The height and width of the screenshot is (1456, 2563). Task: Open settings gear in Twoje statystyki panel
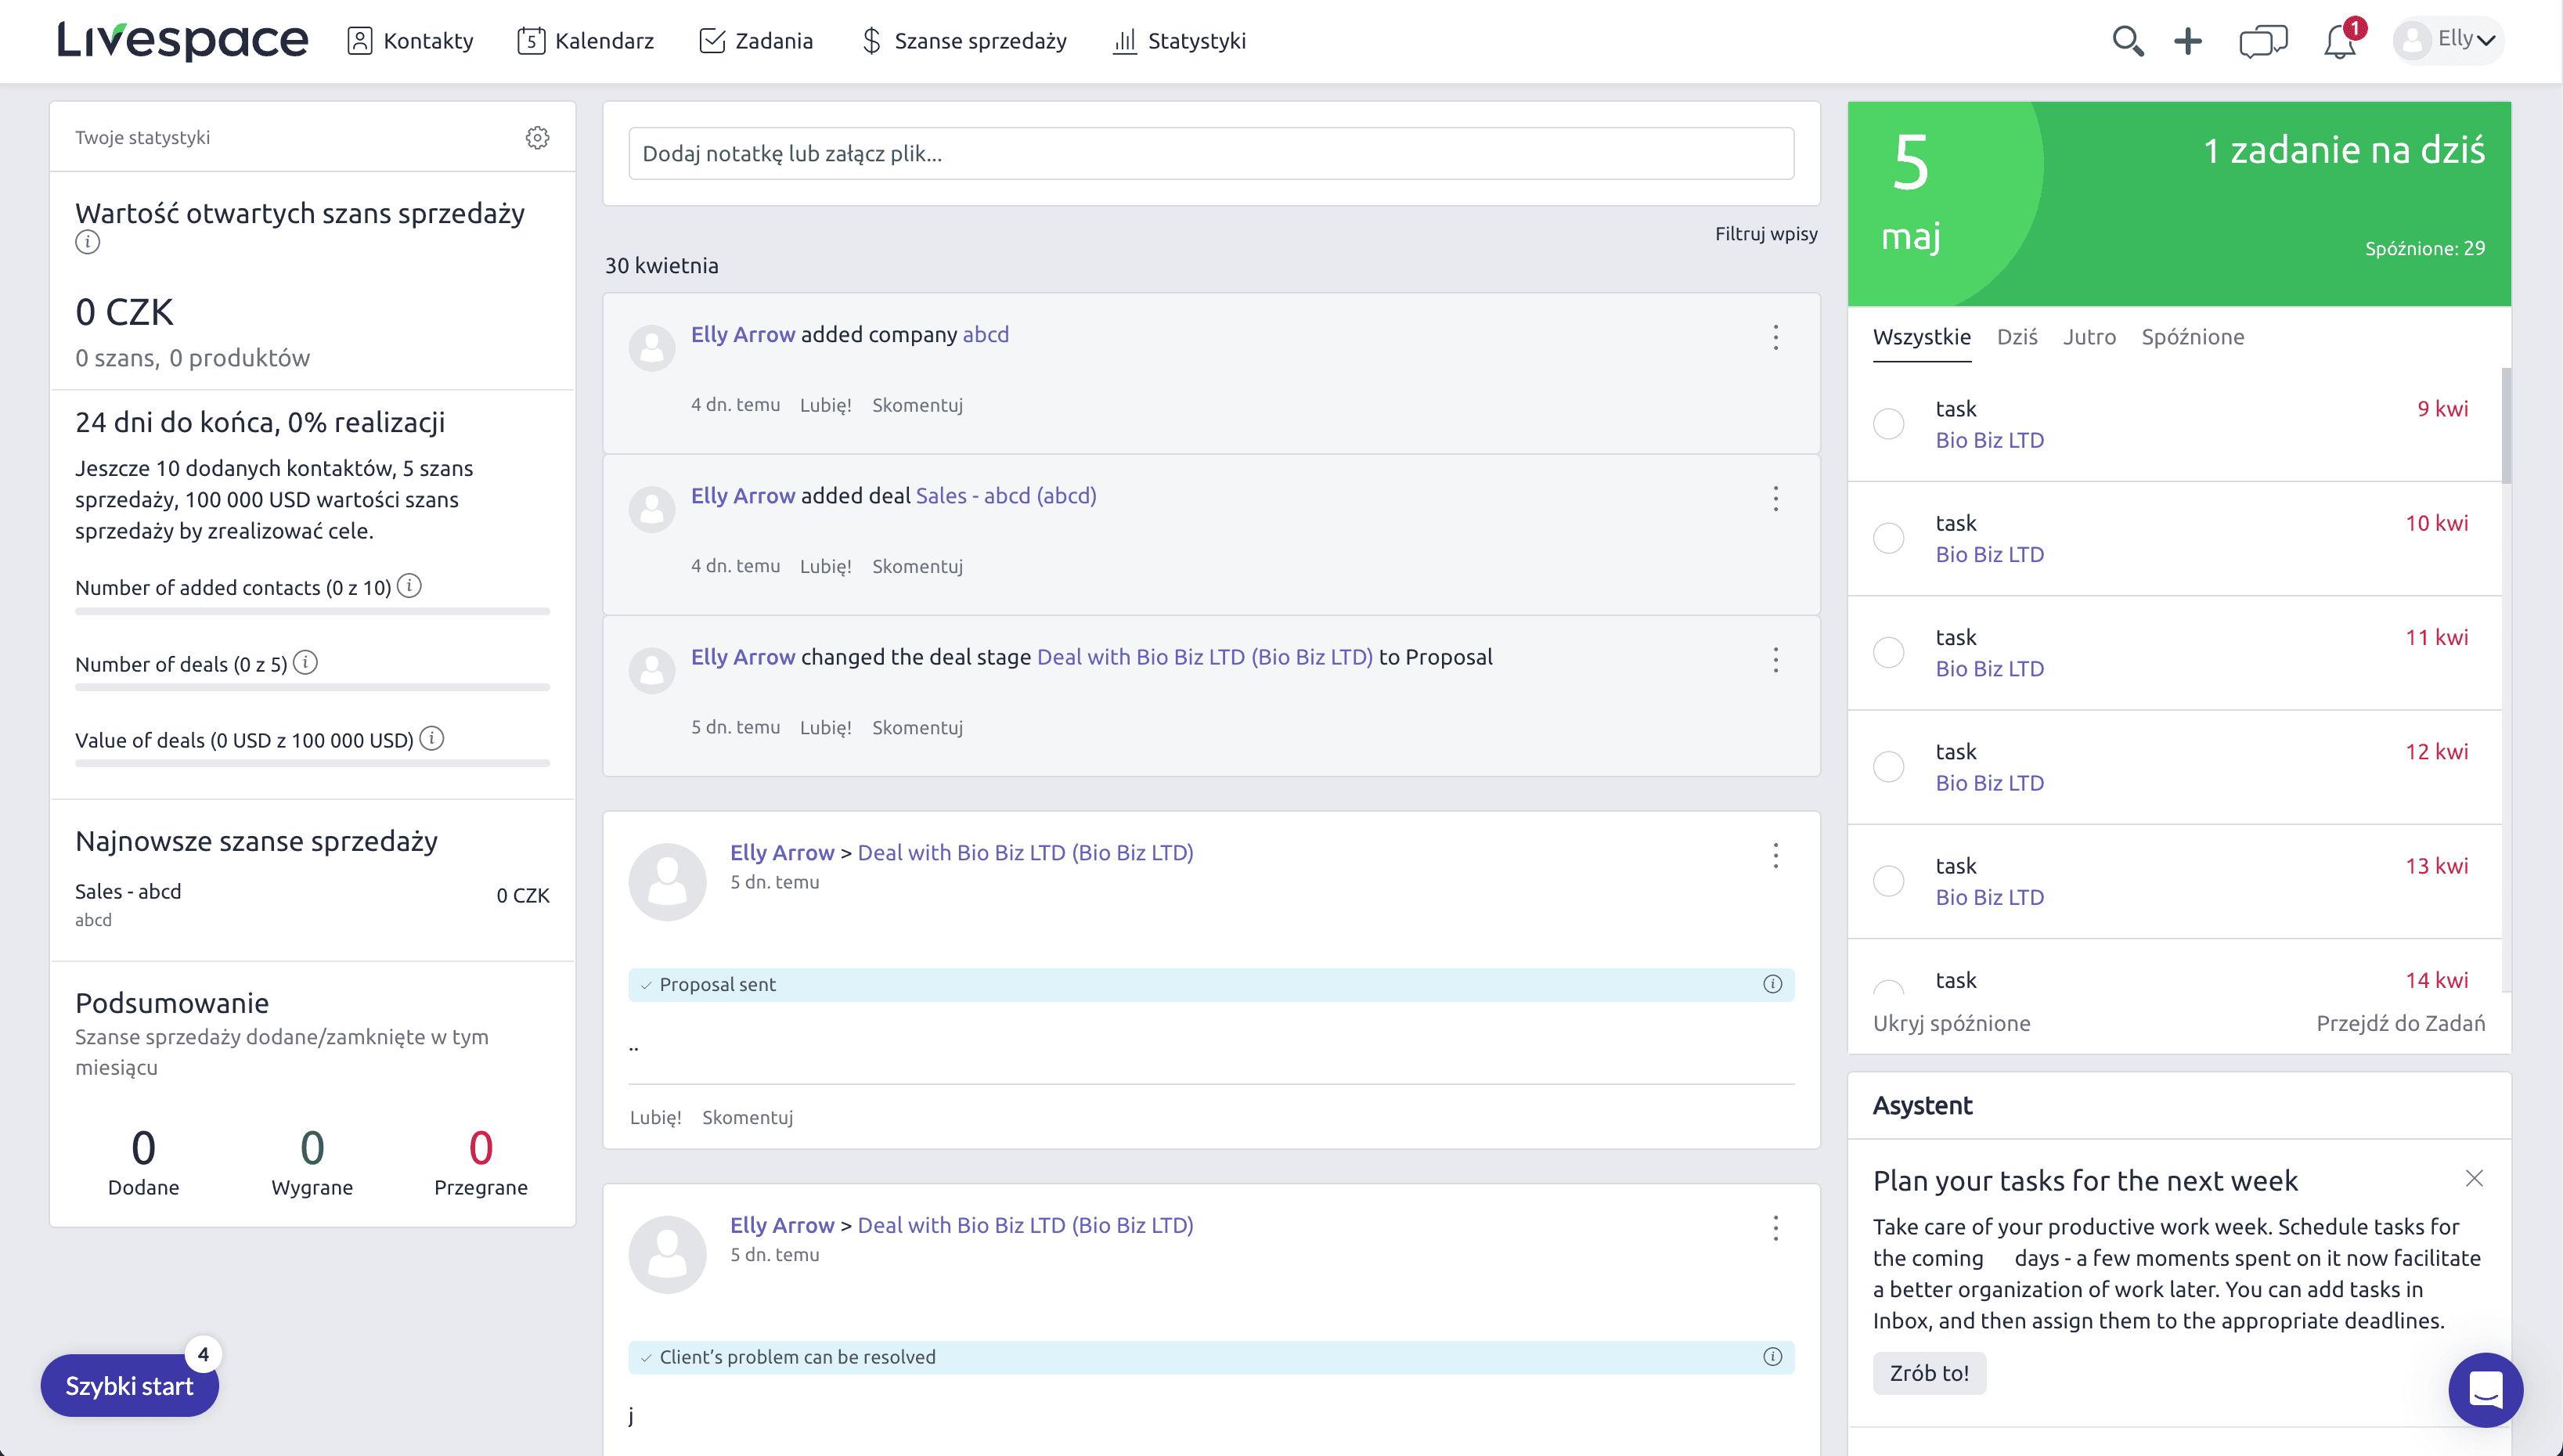537,138
